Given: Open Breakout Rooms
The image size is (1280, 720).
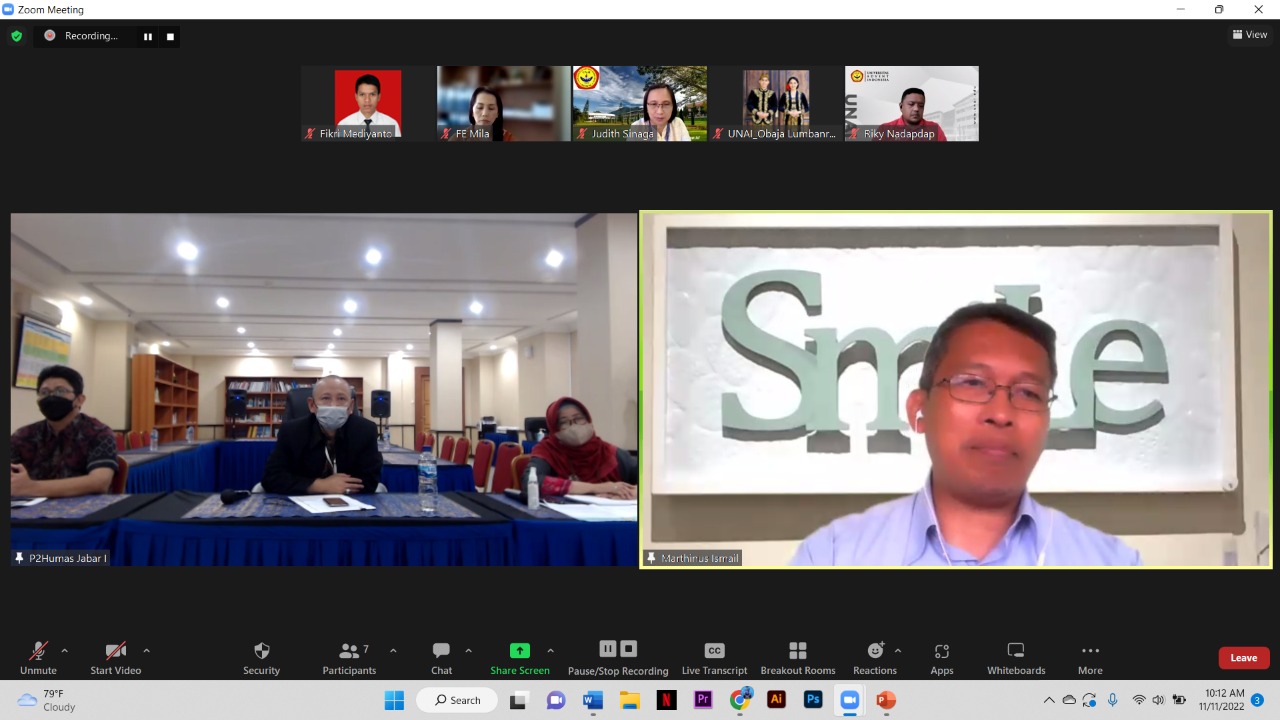Looking at the screenshot, I should pyautogui.click(x=797, y=656).
